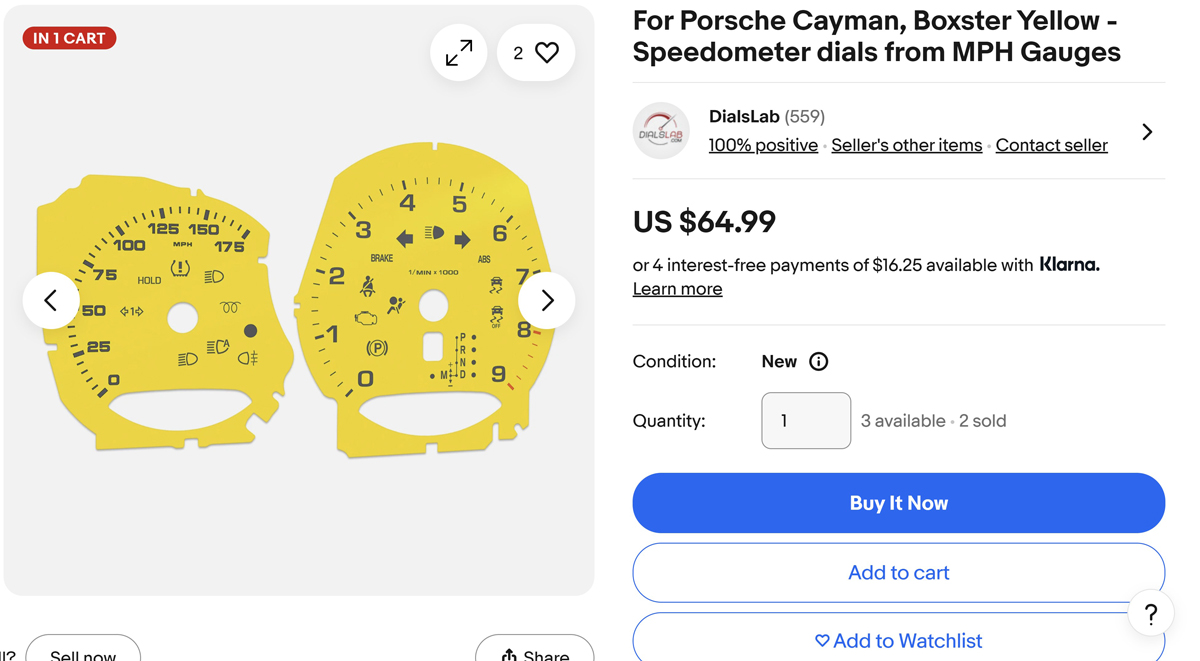Click the heart icon to favorite item

click(546, 53)
